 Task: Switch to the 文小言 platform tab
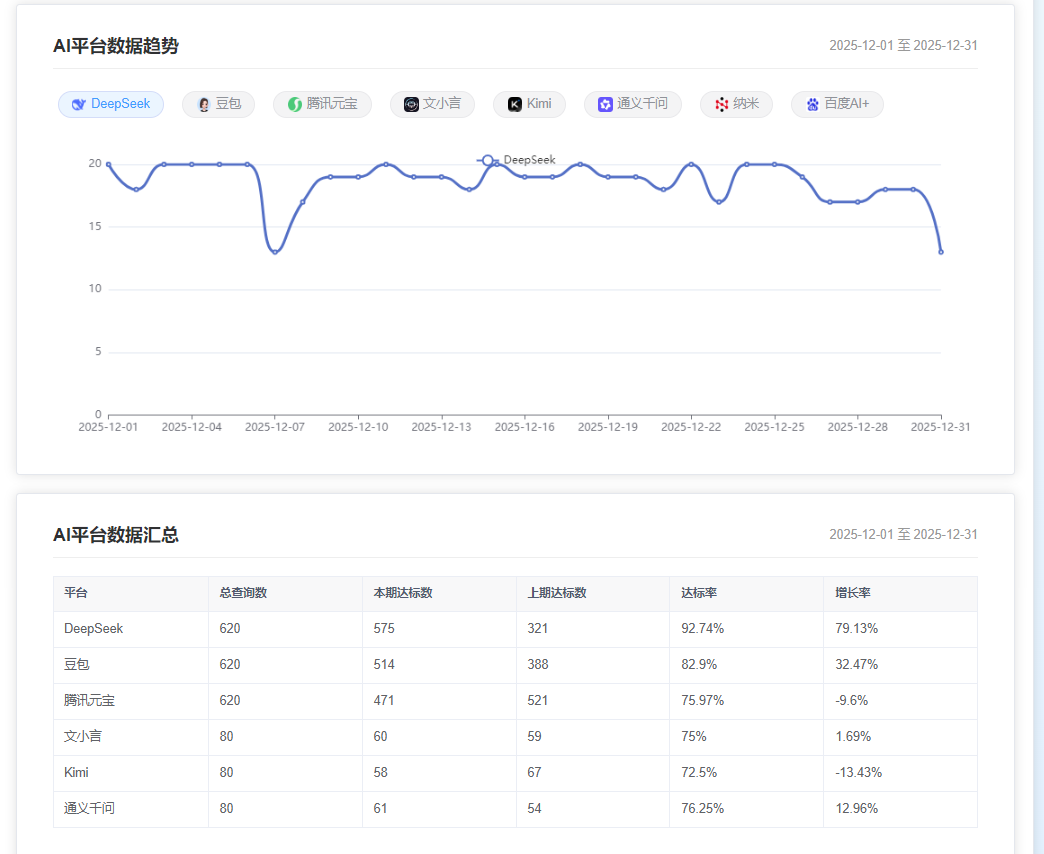coord(432,105)
